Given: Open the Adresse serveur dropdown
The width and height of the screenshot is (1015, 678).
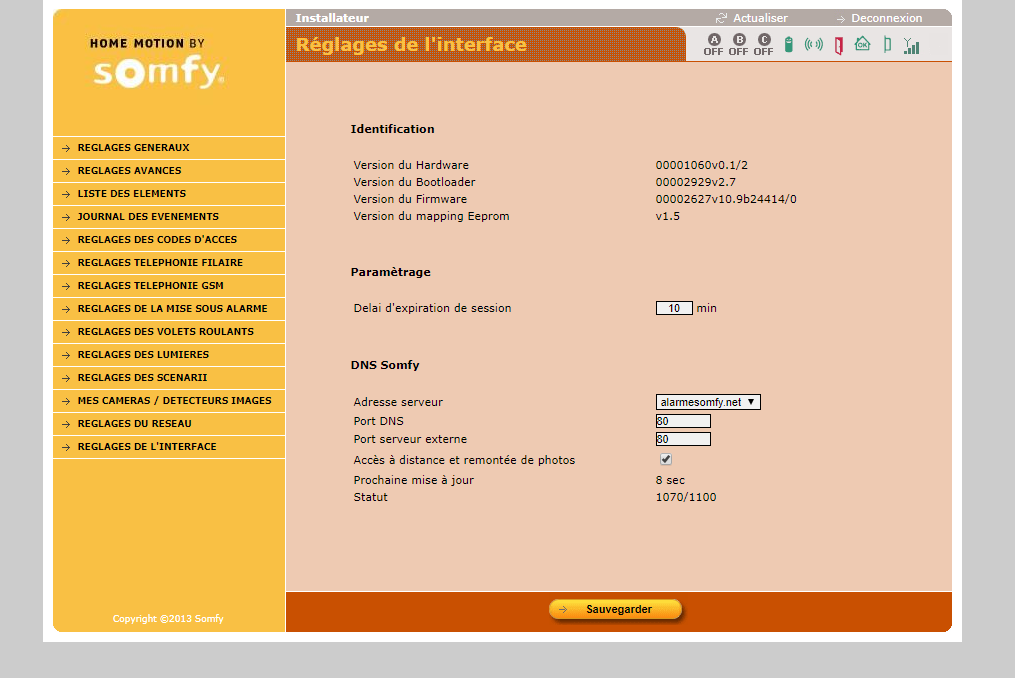Looking at the screenshot, I should [x=708, y=402].
